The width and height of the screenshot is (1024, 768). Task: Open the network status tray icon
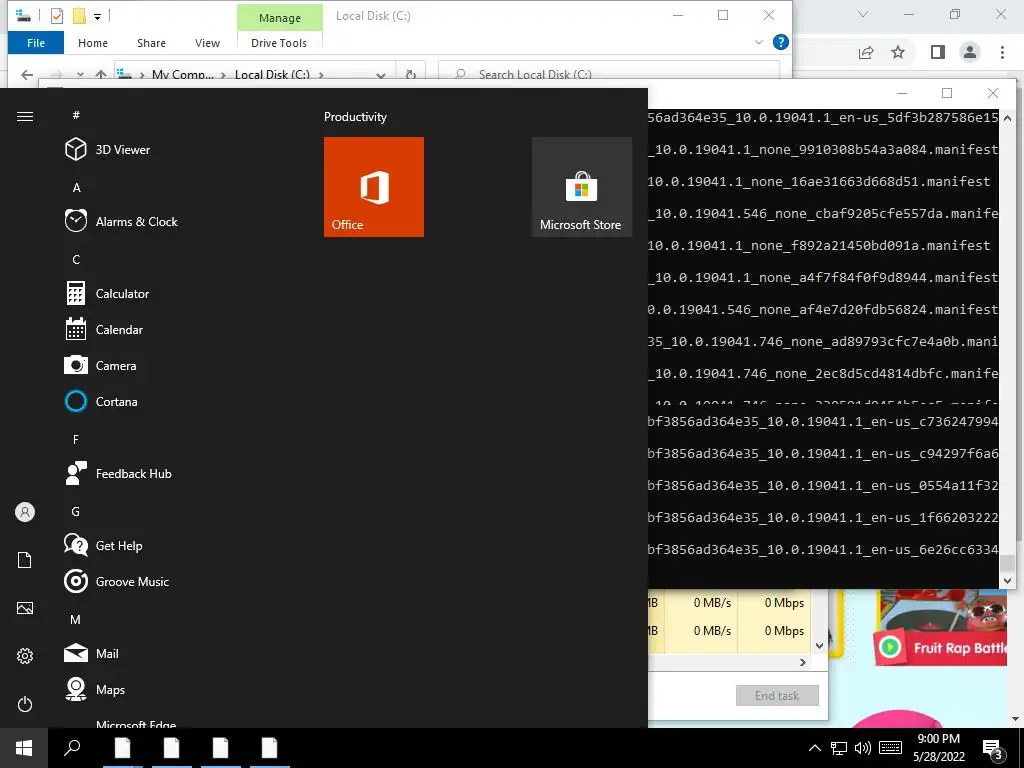(x=839, y=748)
